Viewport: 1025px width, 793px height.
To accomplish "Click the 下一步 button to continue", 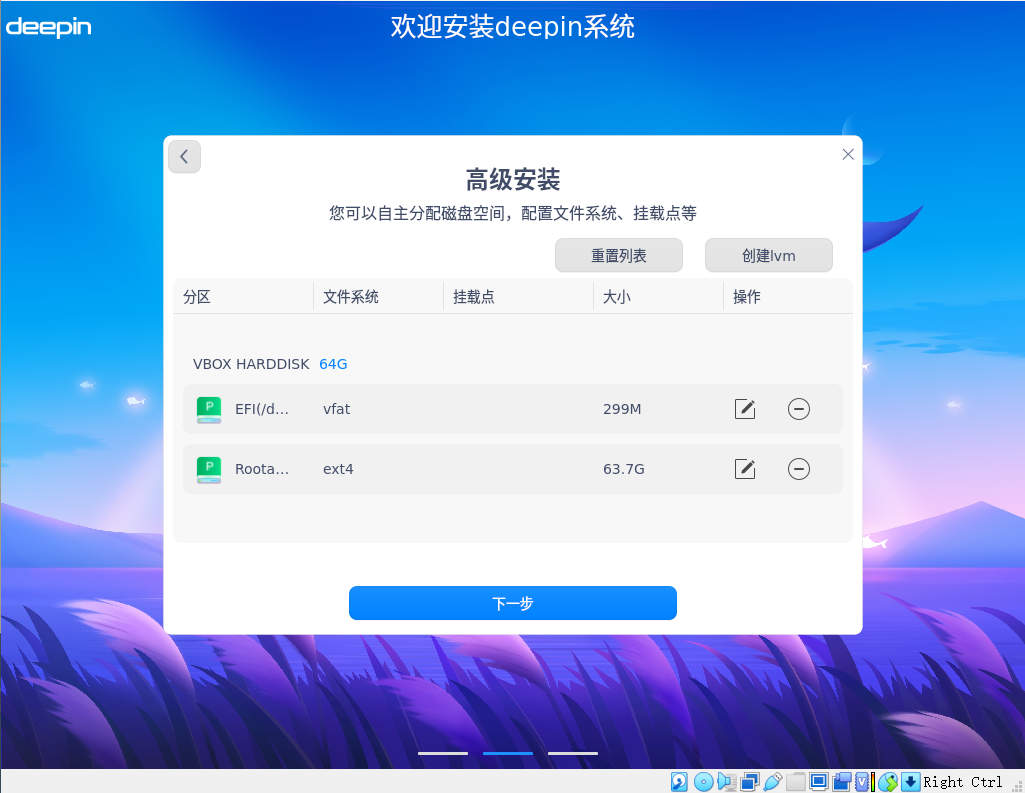I will point(512,603).
